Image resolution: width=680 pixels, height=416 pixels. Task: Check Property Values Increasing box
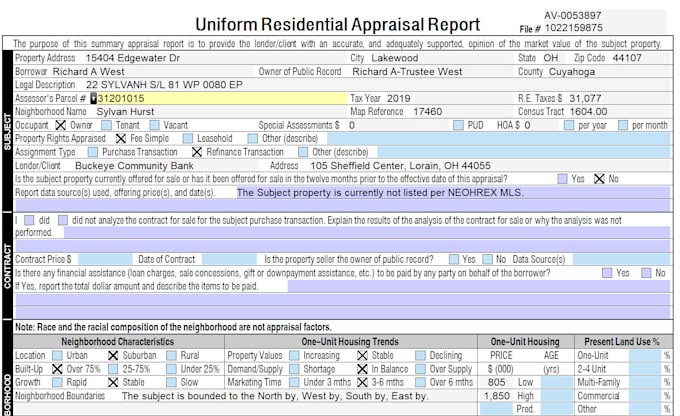coord(294,356)
